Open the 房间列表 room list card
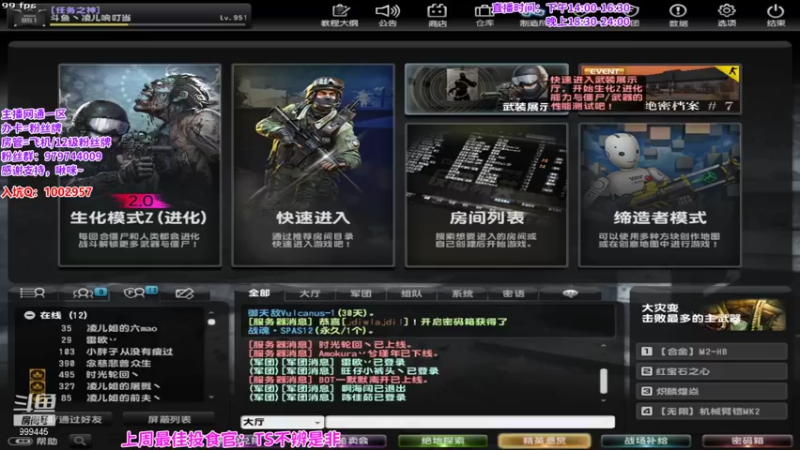This screenshot has height=450, width=800. pos(486,195)
